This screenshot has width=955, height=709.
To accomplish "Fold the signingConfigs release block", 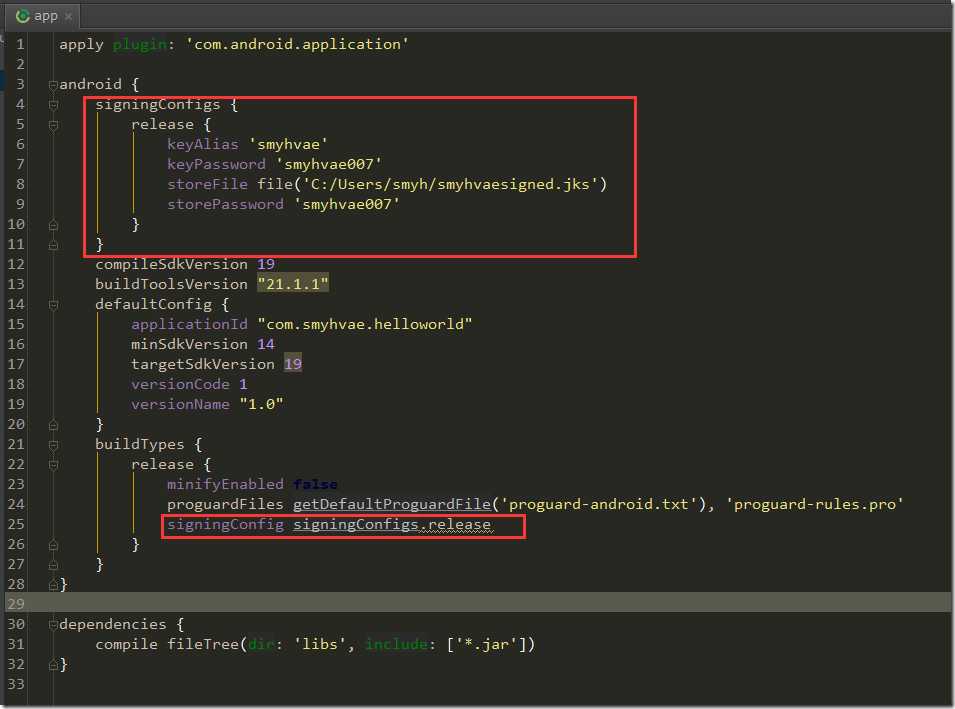I will pyautogui.click(x=54, y=125).
